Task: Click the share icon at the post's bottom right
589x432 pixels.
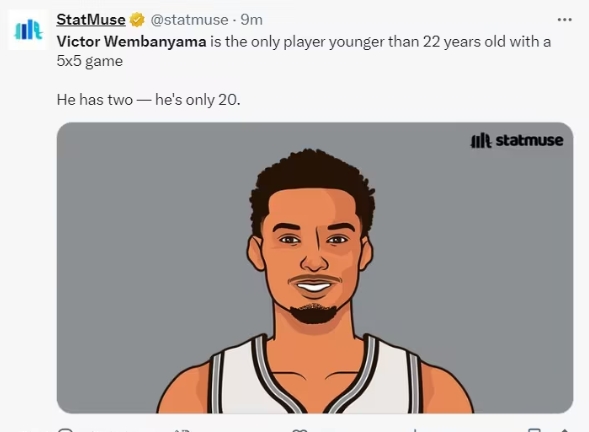Action: tap(564, 430)
